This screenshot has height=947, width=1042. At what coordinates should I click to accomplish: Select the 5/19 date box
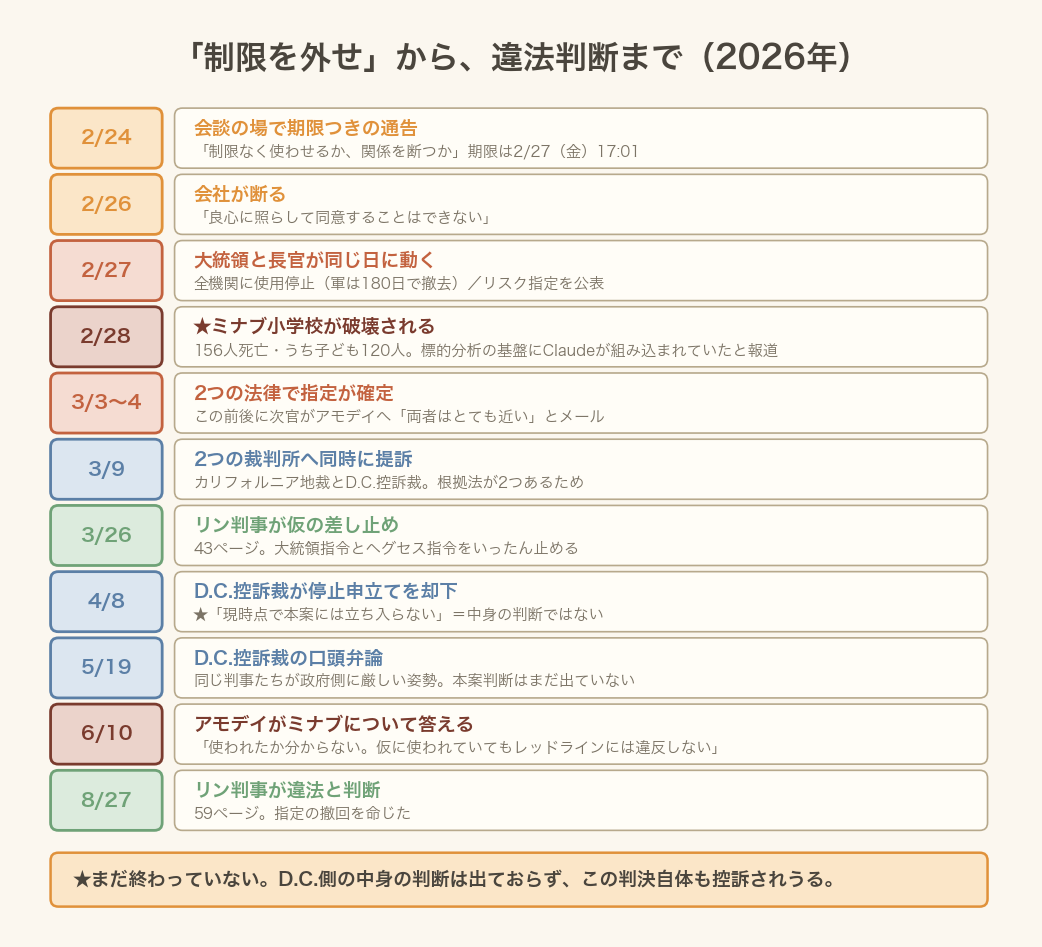tap(106, 667)
